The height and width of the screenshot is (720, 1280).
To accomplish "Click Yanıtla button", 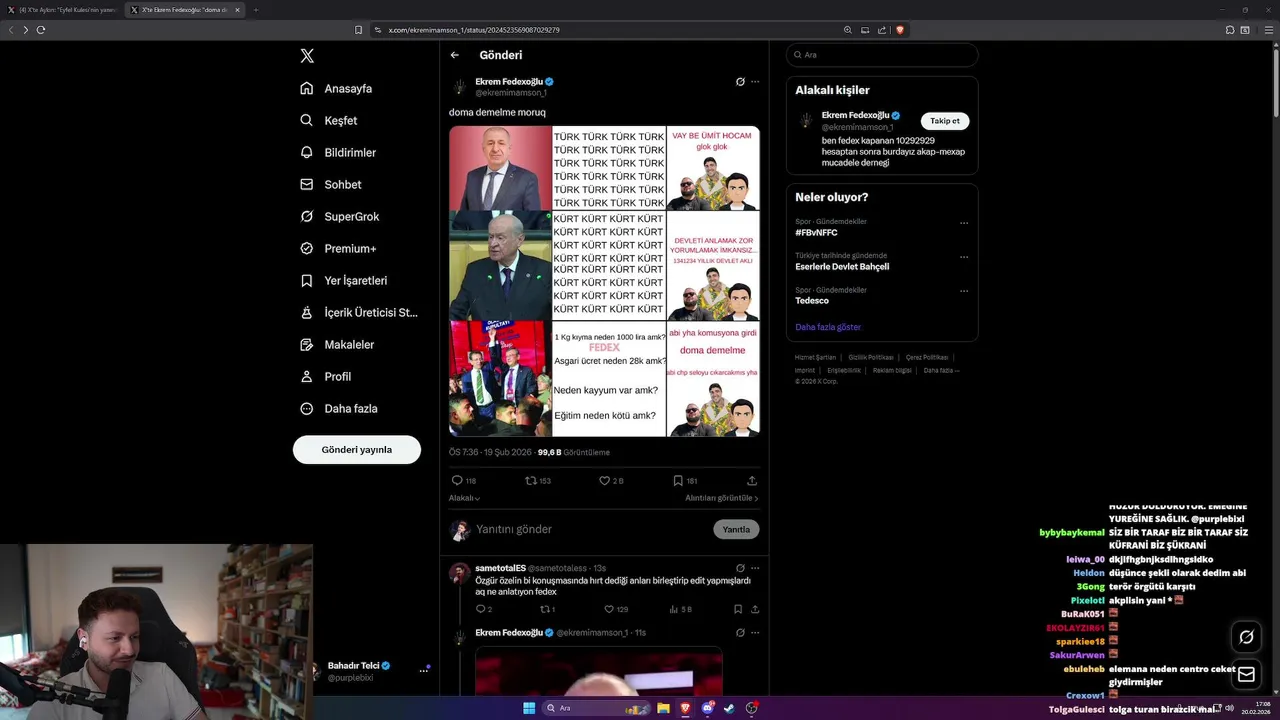I will [736, 529].
